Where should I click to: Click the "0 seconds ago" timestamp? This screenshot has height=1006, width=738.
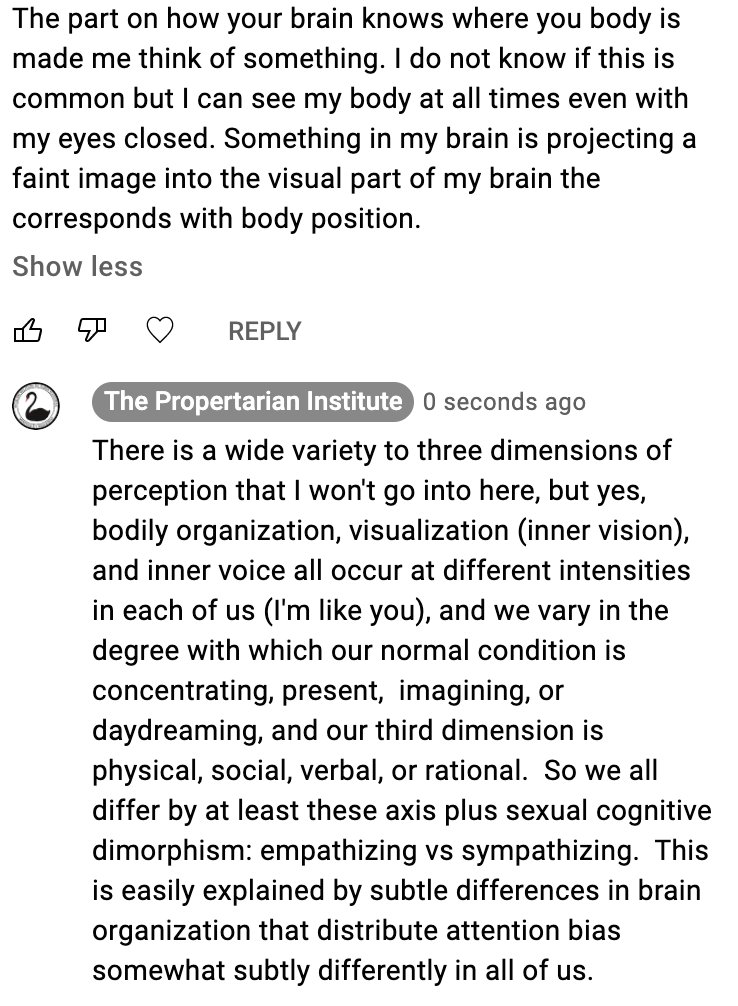pos(503,402)
